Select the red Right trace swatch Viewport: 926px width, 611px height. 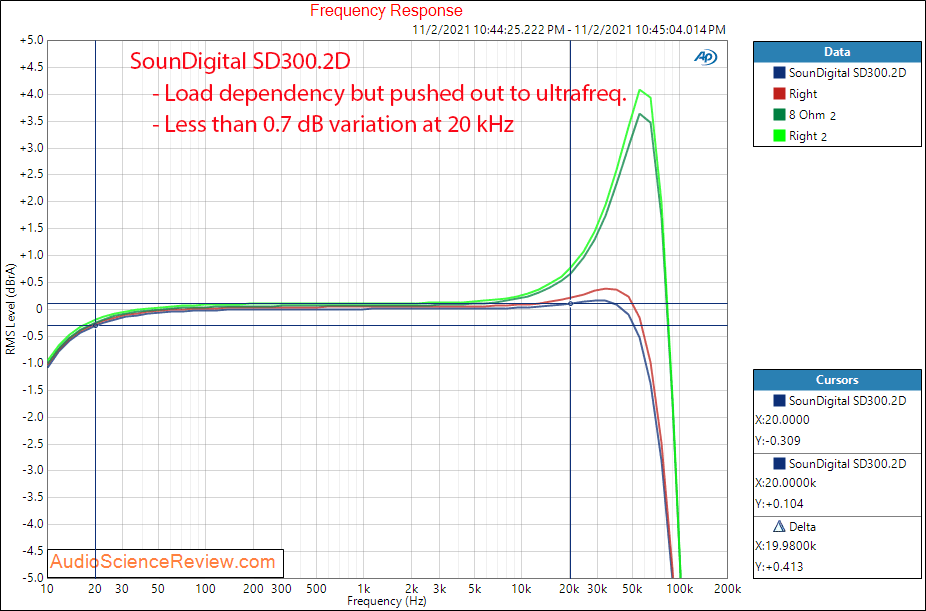pos(779,94)
